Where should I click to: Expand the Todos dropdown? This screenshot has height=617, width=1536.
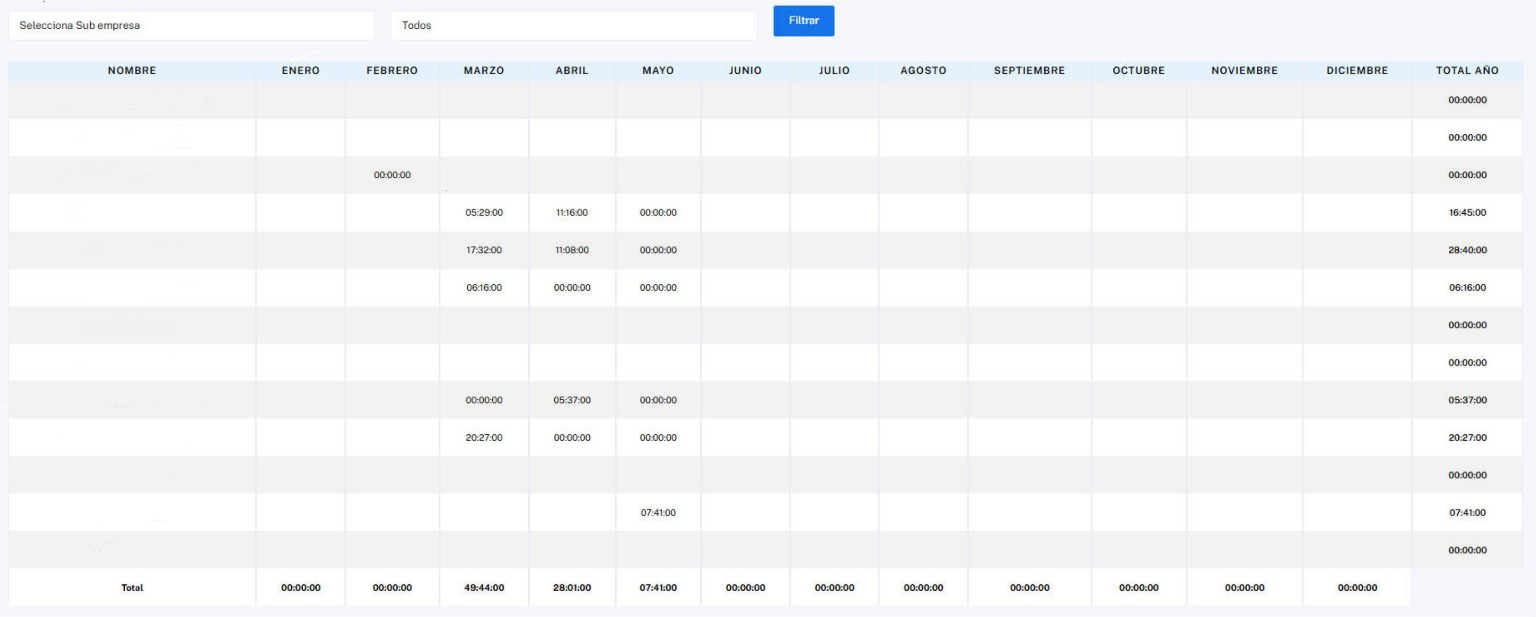[x=574, y=26]
